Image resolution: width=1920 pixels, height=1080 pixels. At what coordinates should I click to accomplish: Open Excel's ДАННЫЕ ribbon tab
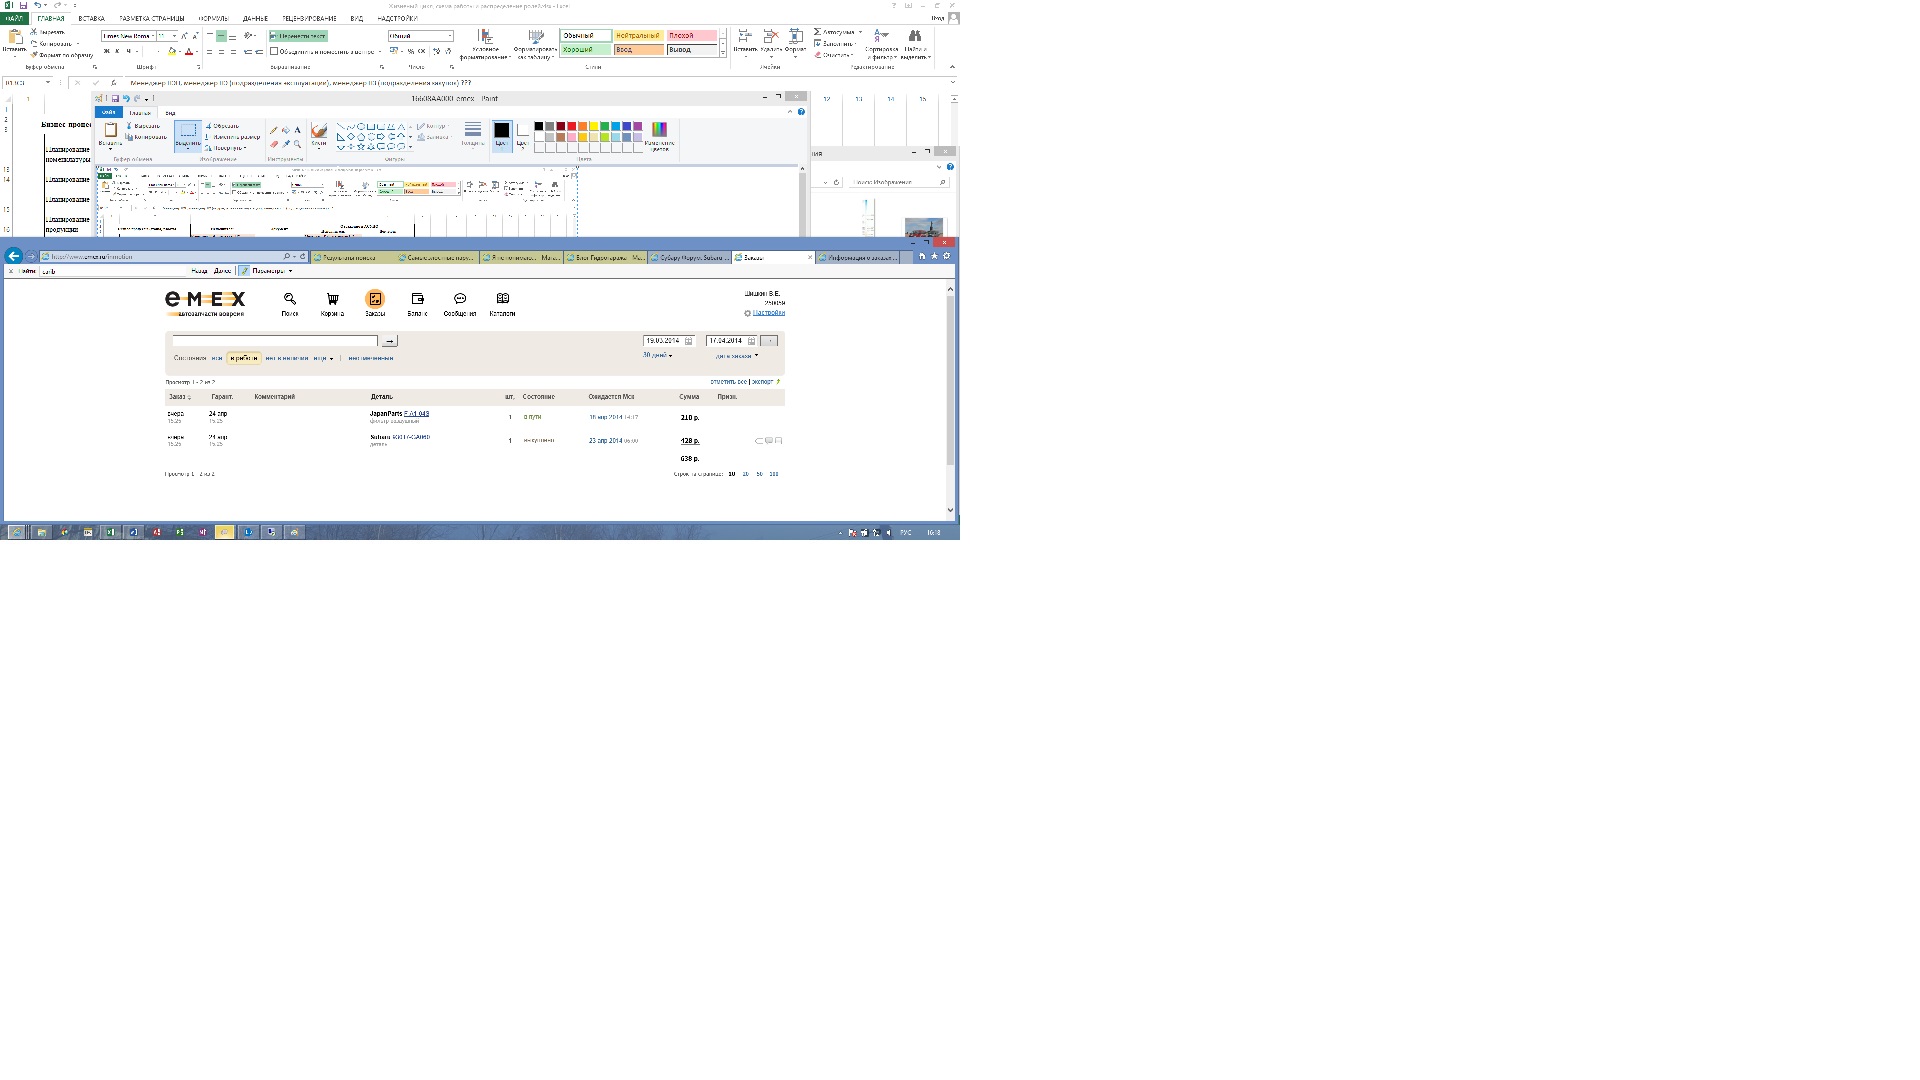[x=255, y=18]
